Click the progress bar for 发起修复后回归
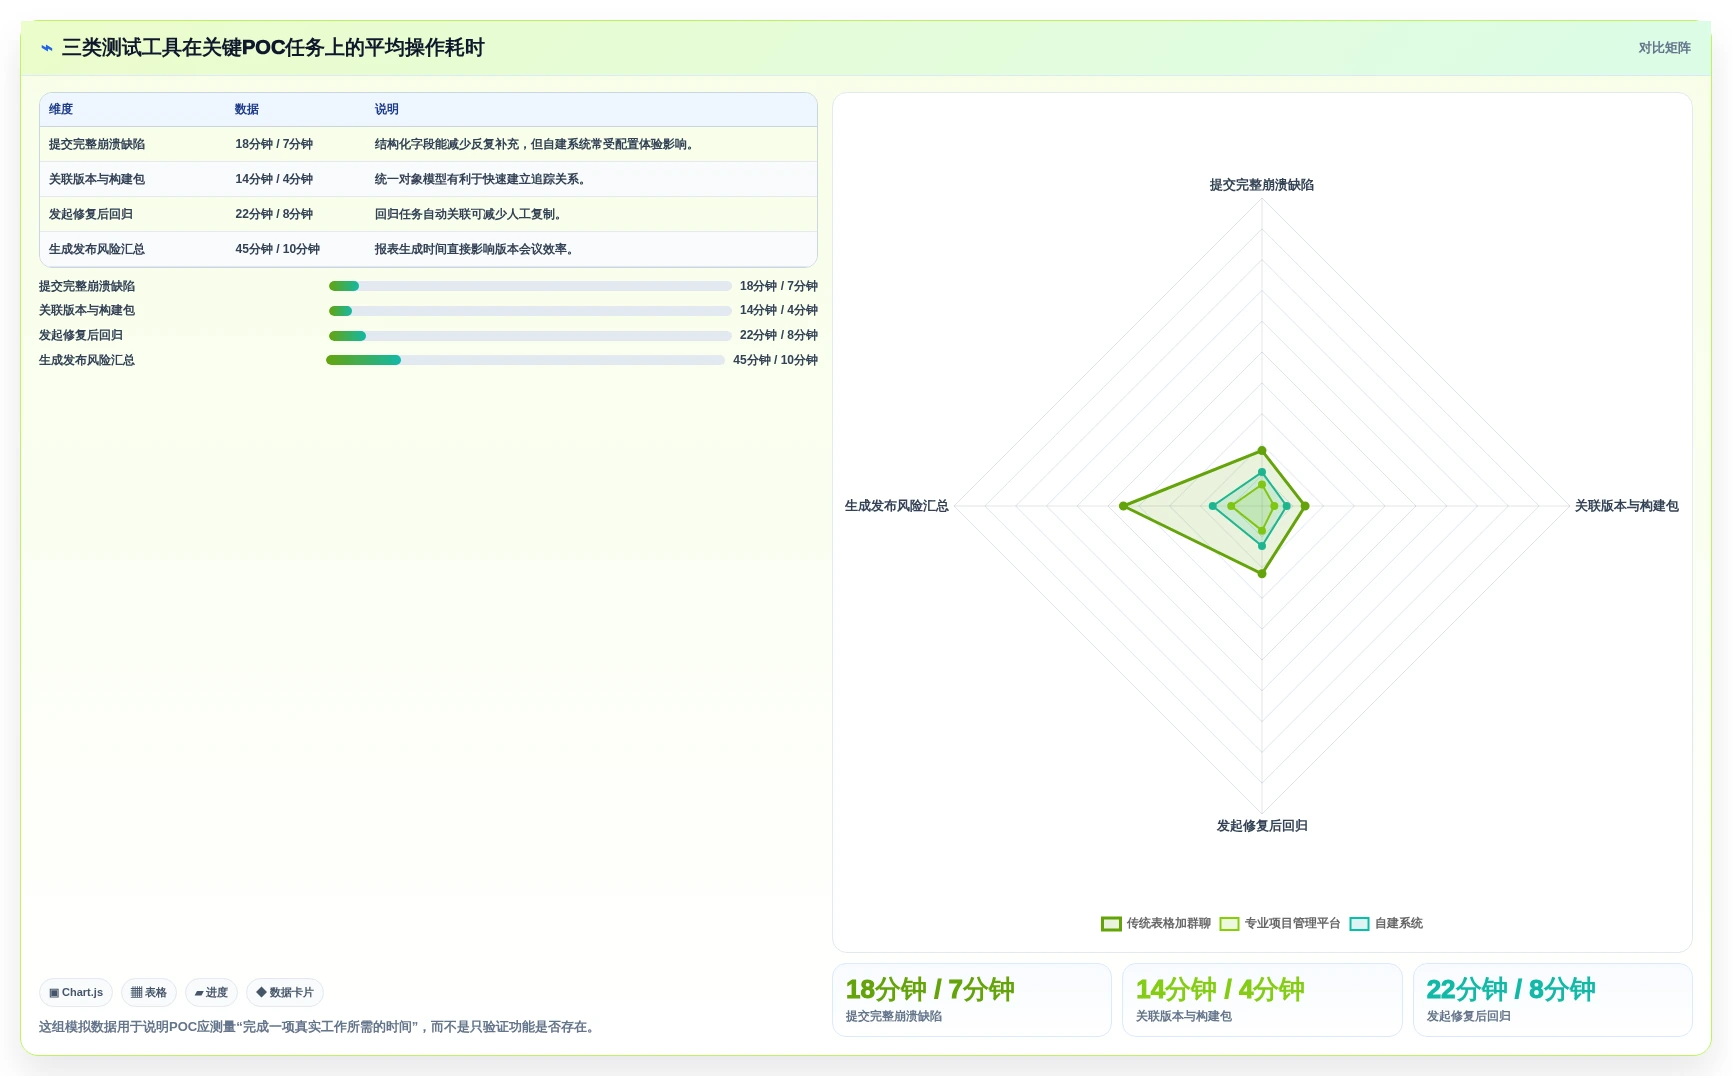The width and height of the screenshot is (1732, 1076). pos(530,336)
